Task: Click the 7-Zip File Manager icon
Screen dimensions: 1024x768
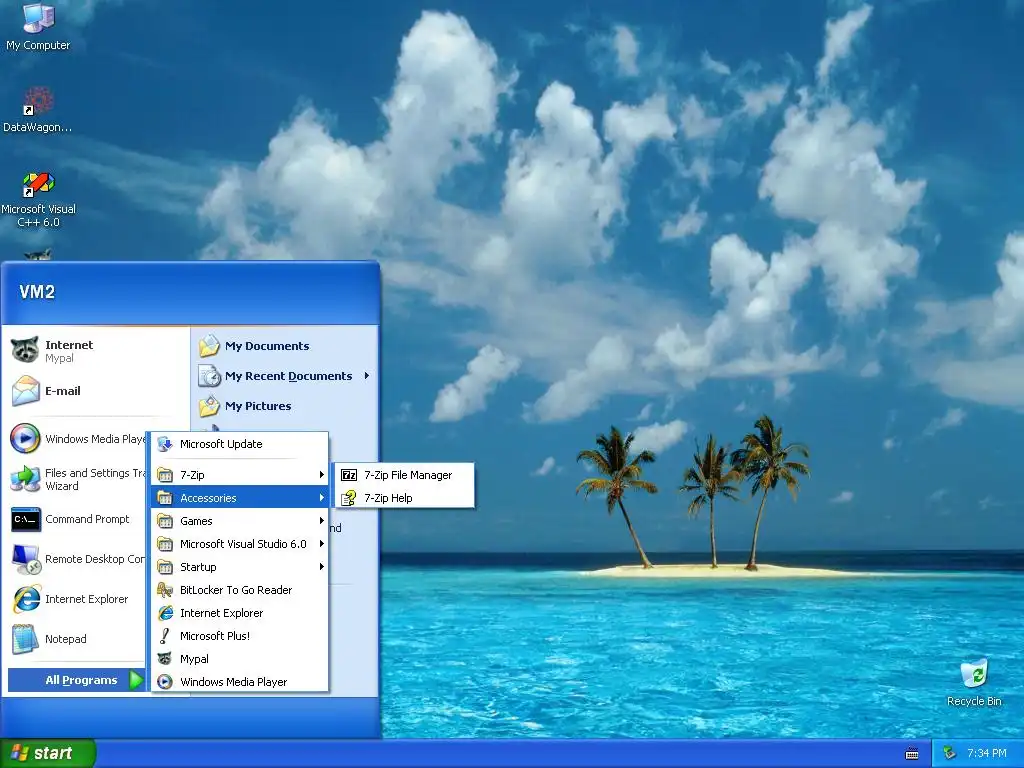Action: click(x=349, y=475)
